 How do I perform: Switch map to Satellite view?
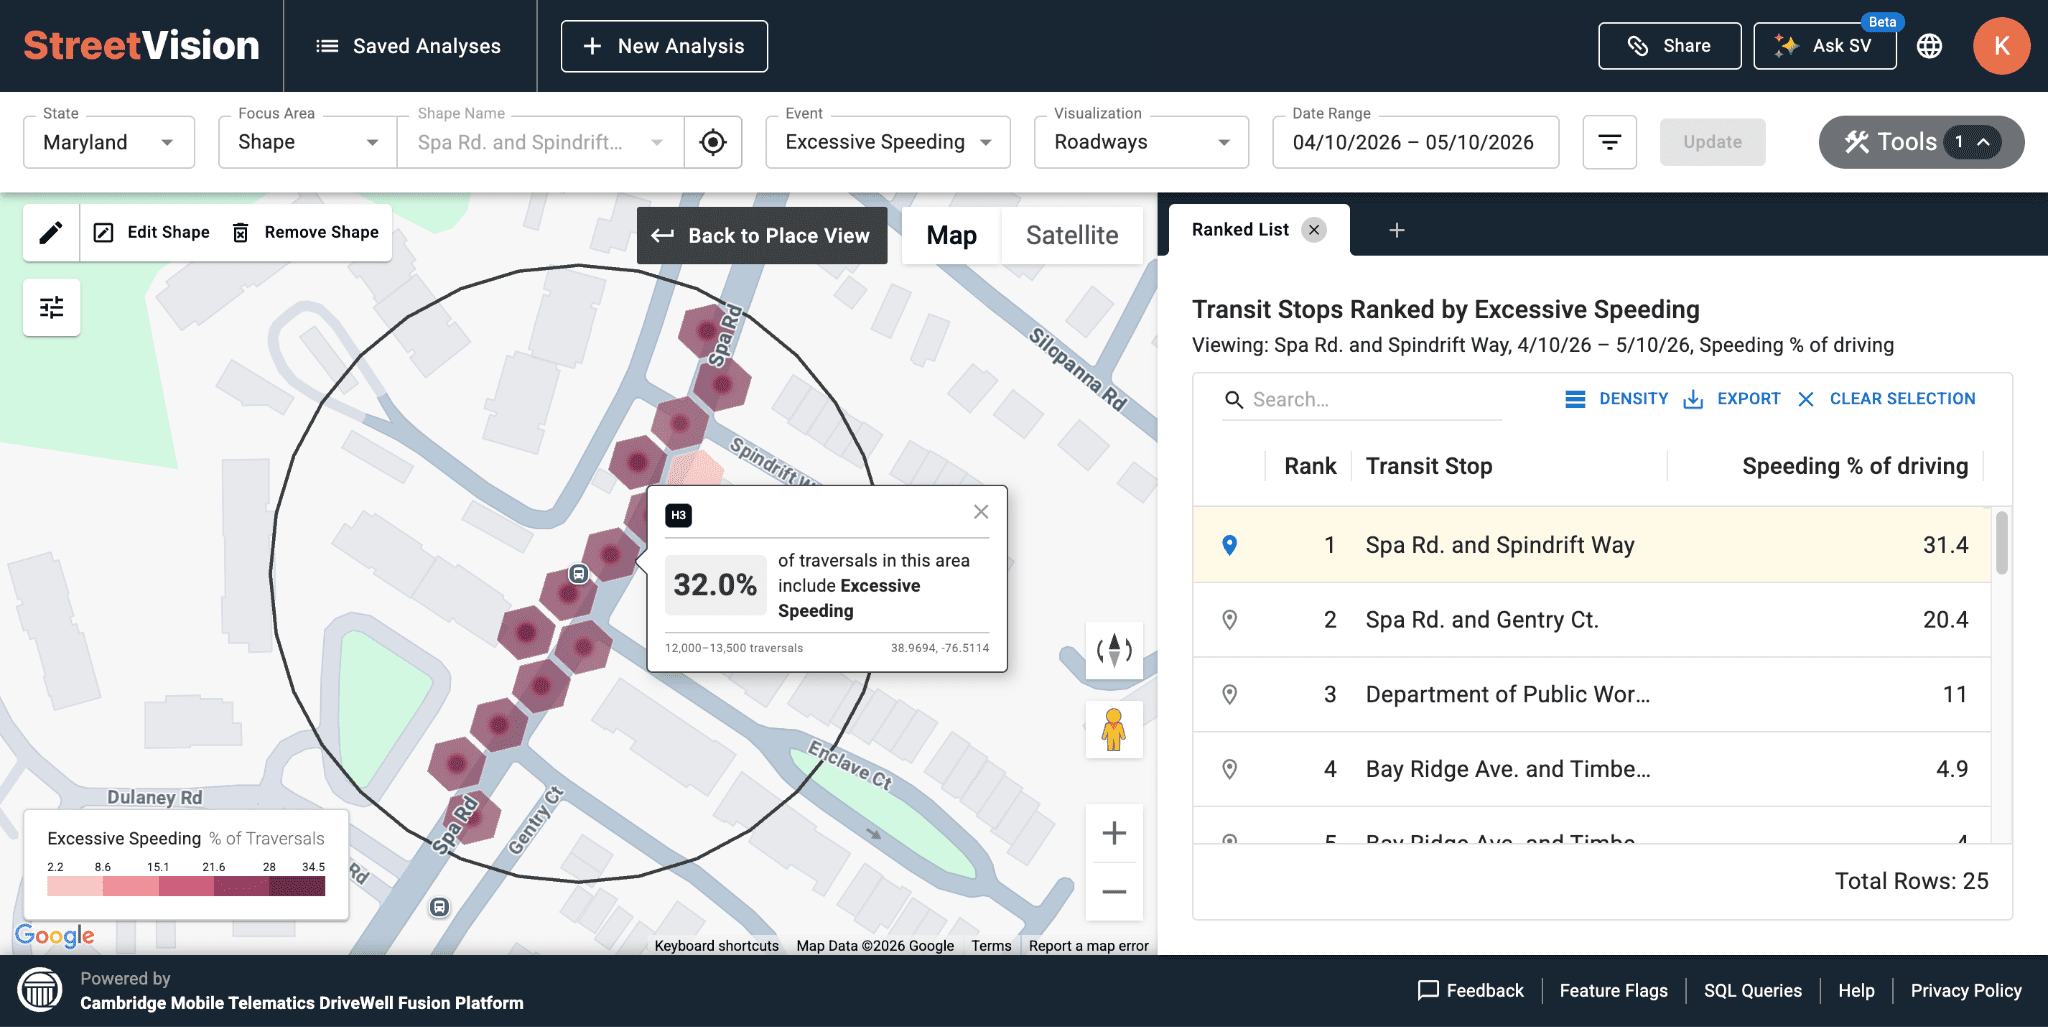click(1072, 236)
